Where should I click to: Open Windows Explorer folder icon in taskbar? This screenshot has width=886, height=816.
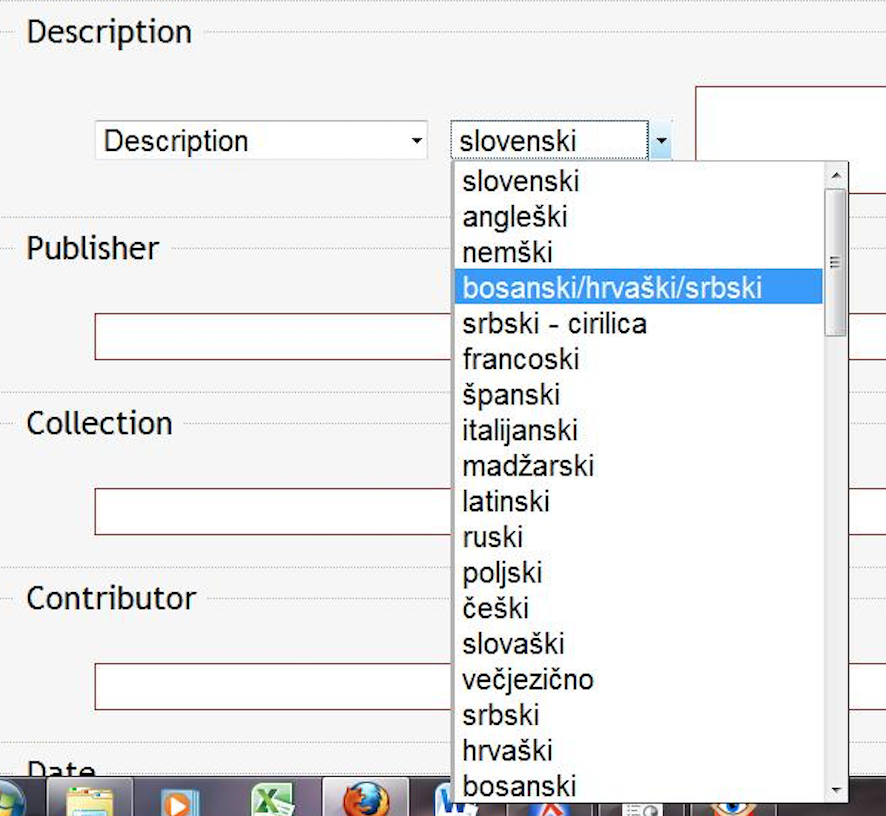coord(88,800)
